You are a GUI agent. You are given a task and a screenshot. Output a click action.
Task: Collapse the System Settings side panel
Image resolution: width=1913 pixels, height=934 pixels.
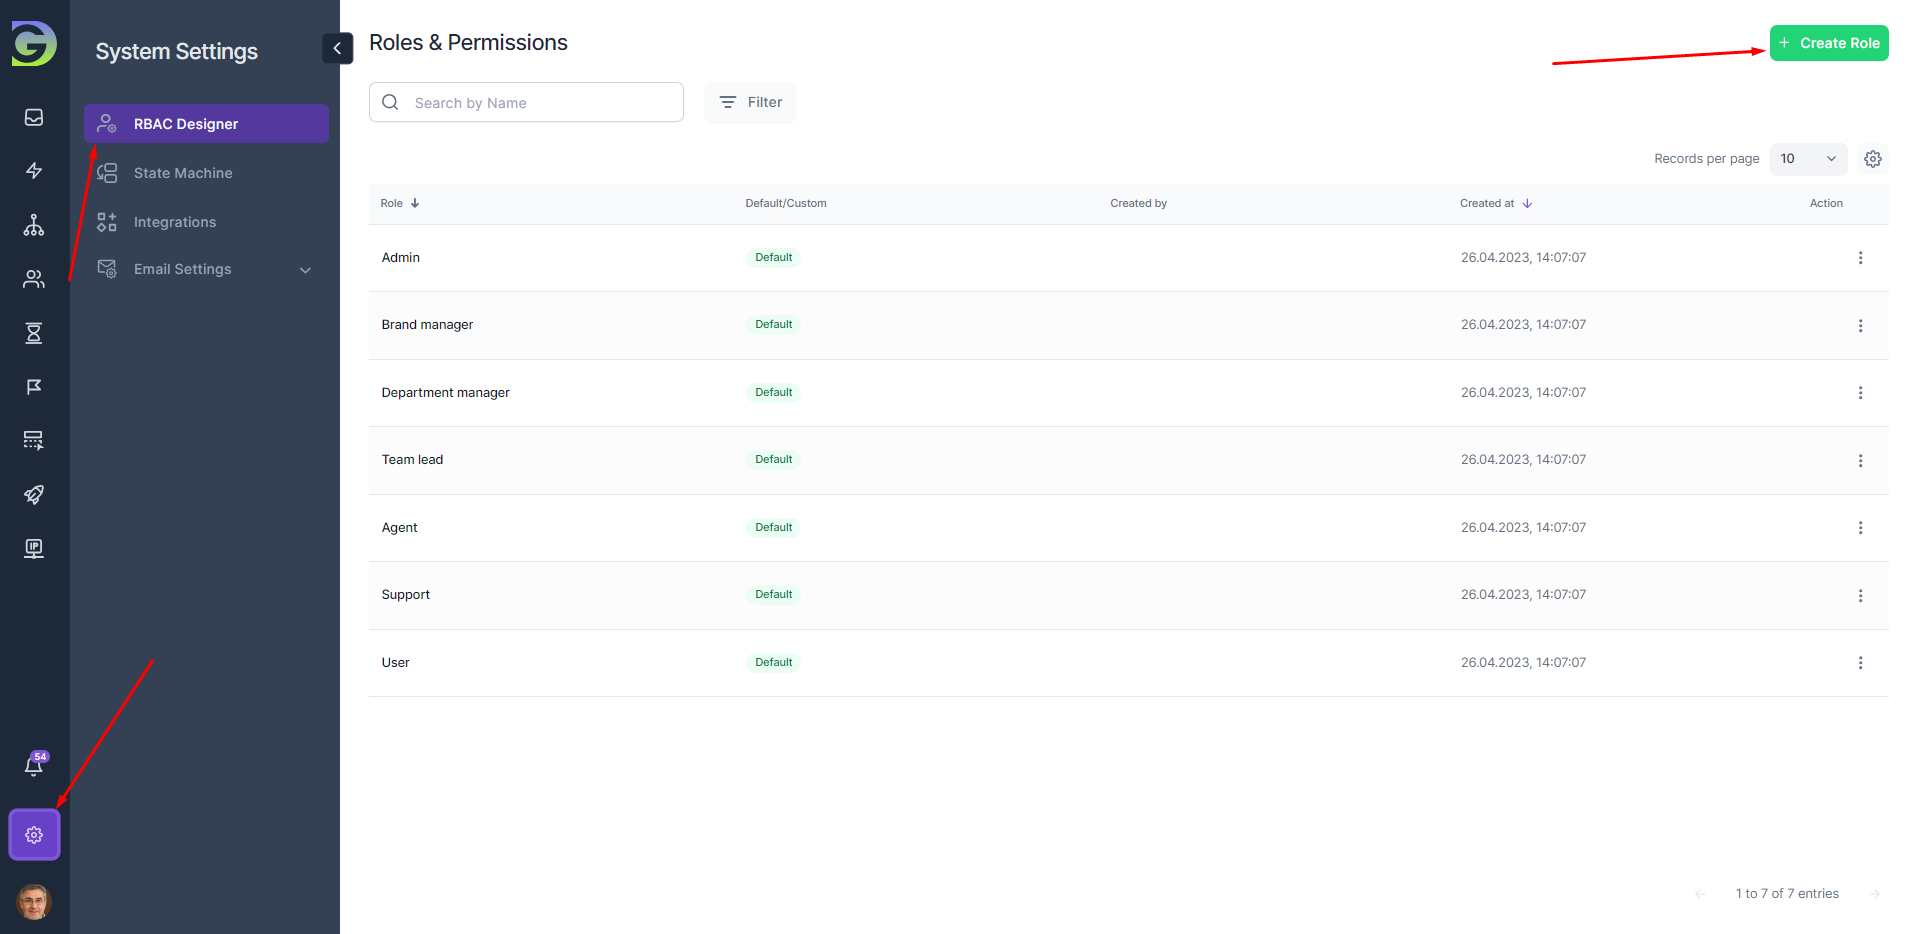337,48
